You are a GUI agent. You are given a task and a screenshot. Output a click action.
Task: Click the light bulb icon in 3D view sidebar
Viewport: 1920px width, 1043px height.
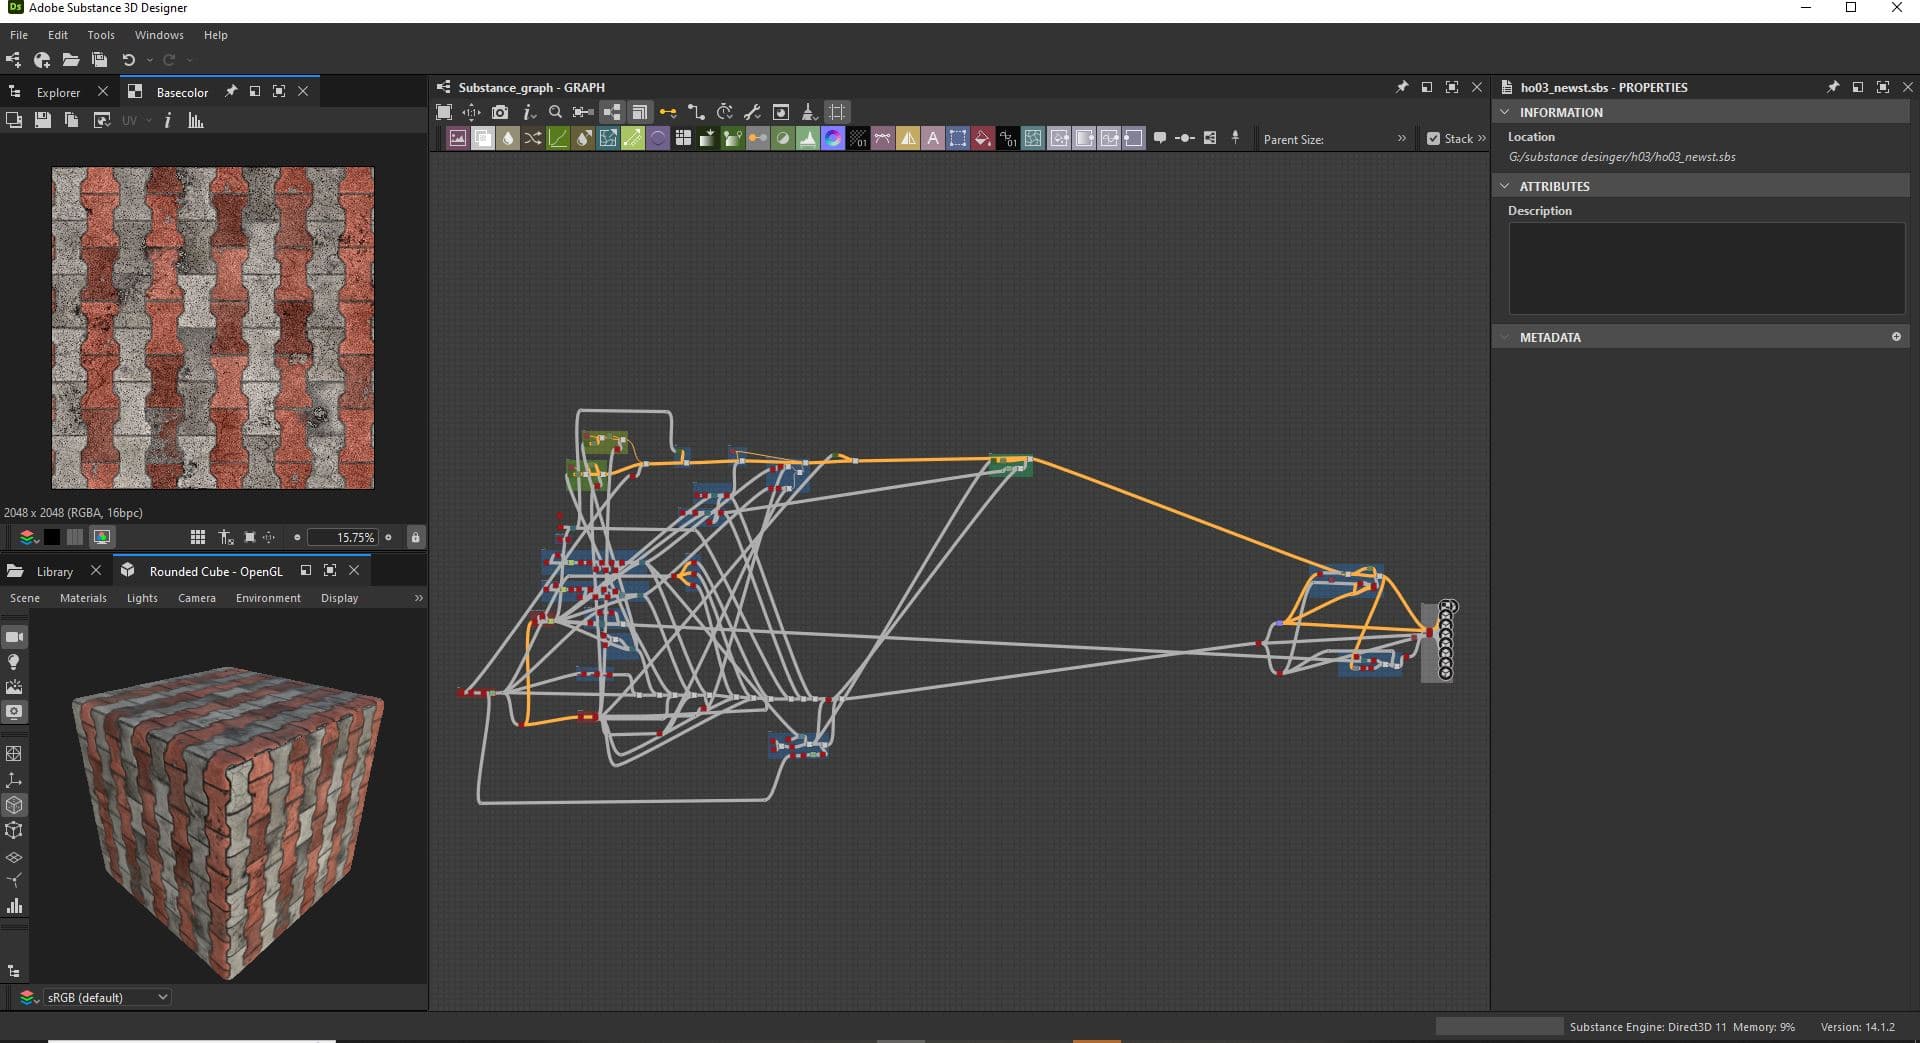(14, 662)
